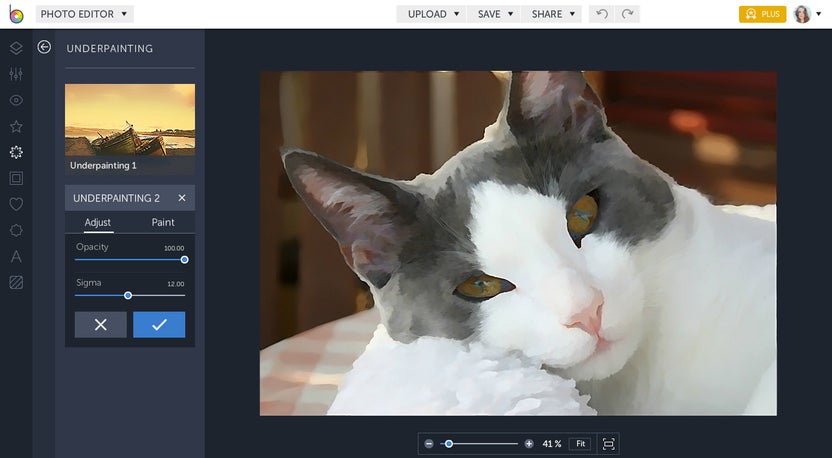Expand the account menu arrow
832x458 pixels.
(819, 14)
